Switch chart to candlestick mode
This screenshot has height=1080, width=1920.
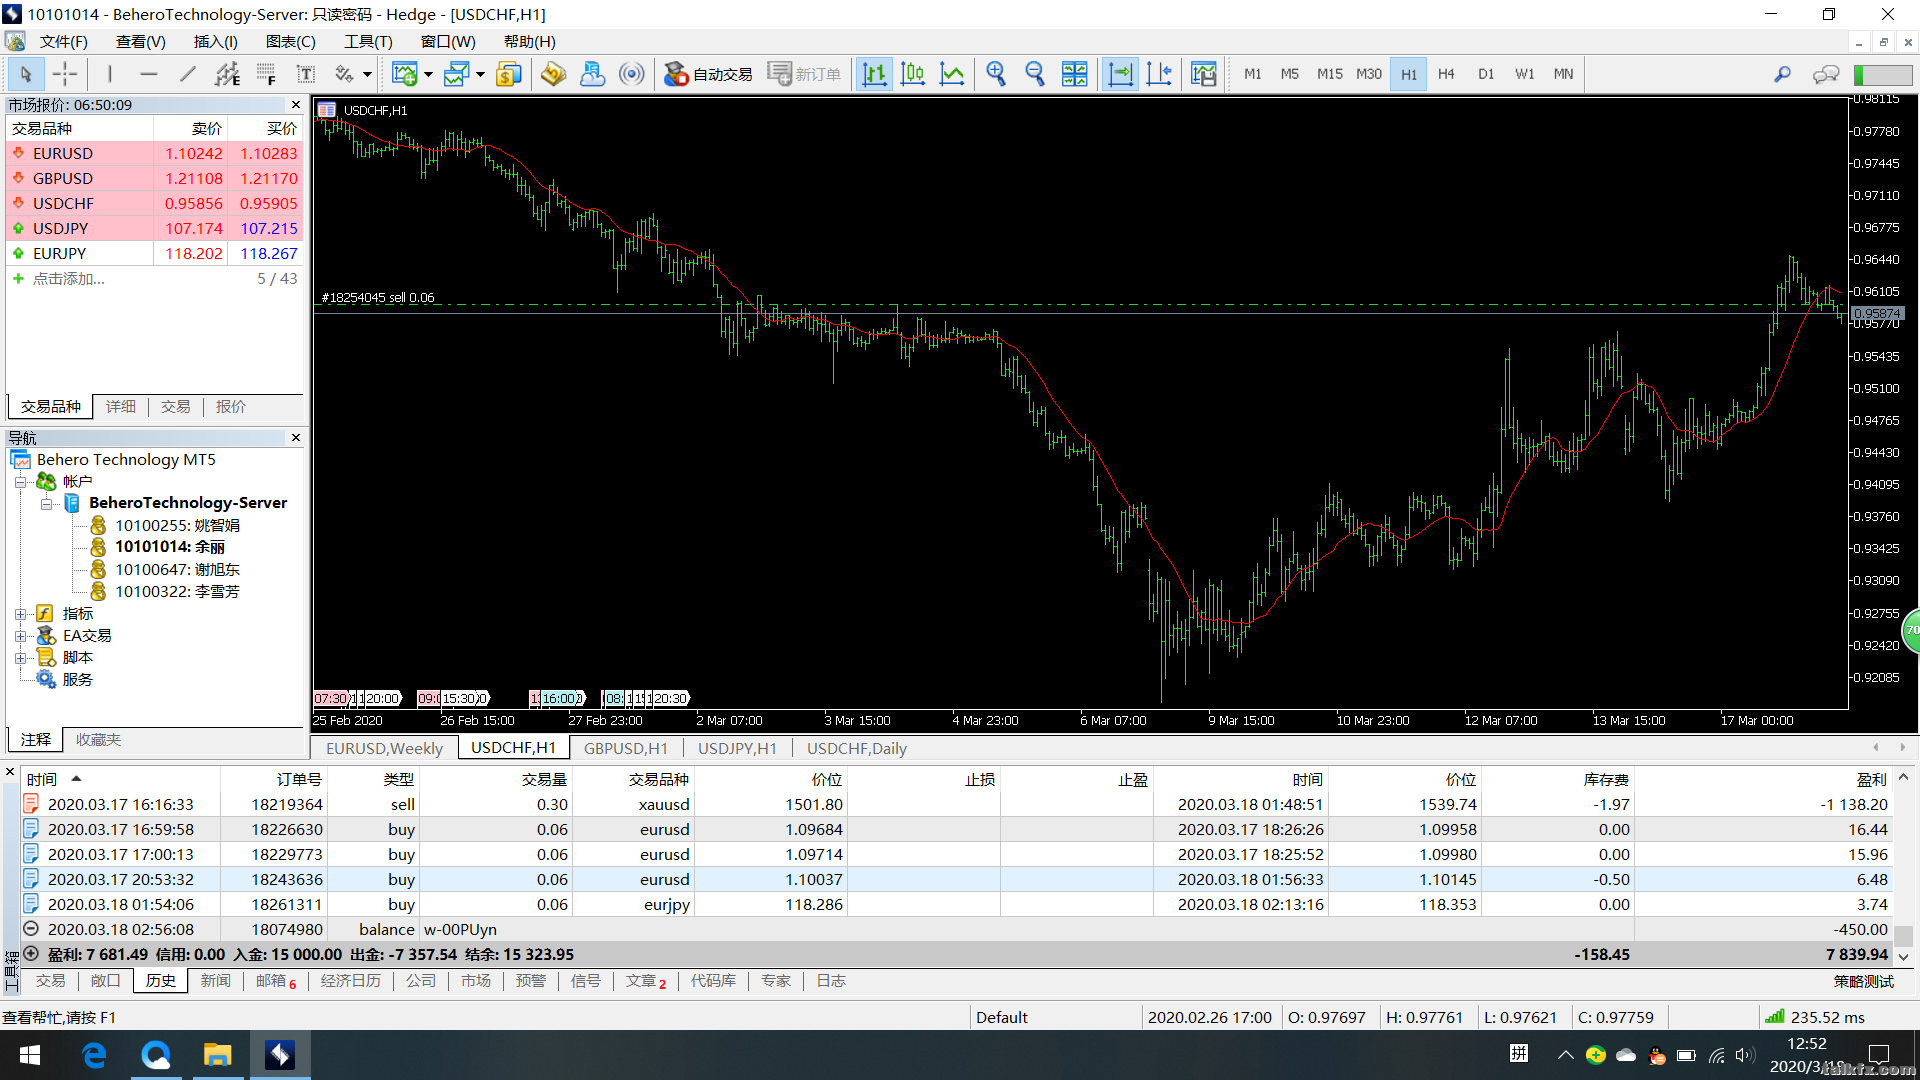913,74
